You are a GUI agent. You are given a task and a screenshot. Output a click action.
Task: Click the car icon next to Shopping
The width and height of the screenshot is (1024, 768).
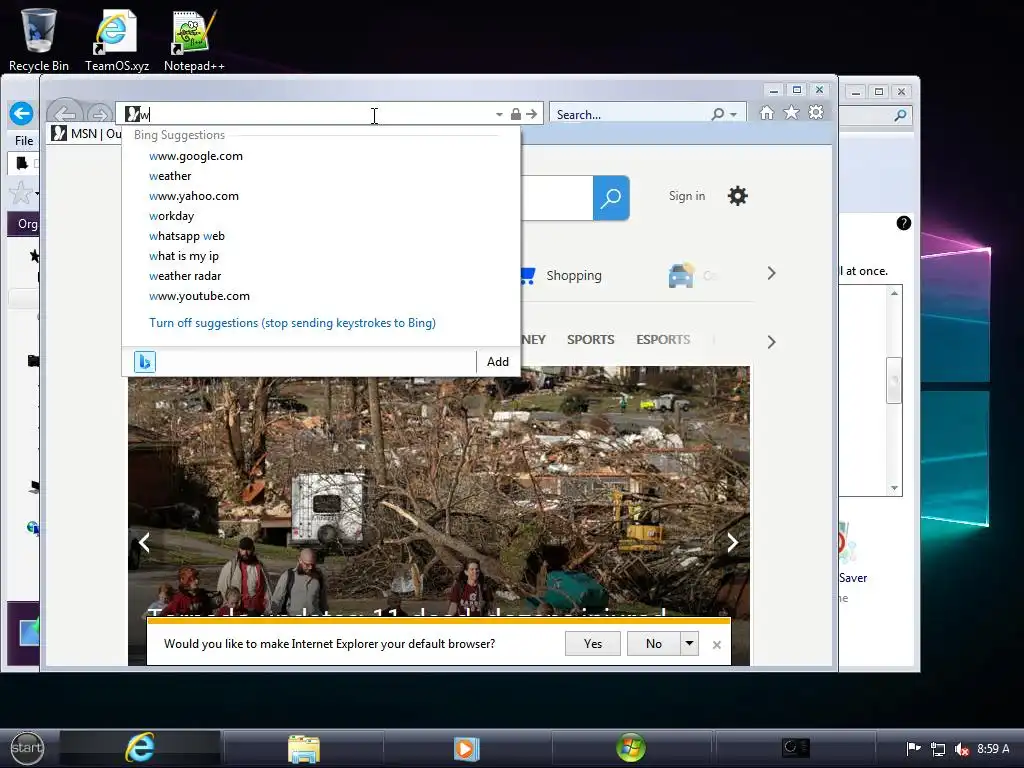point(680,276)
